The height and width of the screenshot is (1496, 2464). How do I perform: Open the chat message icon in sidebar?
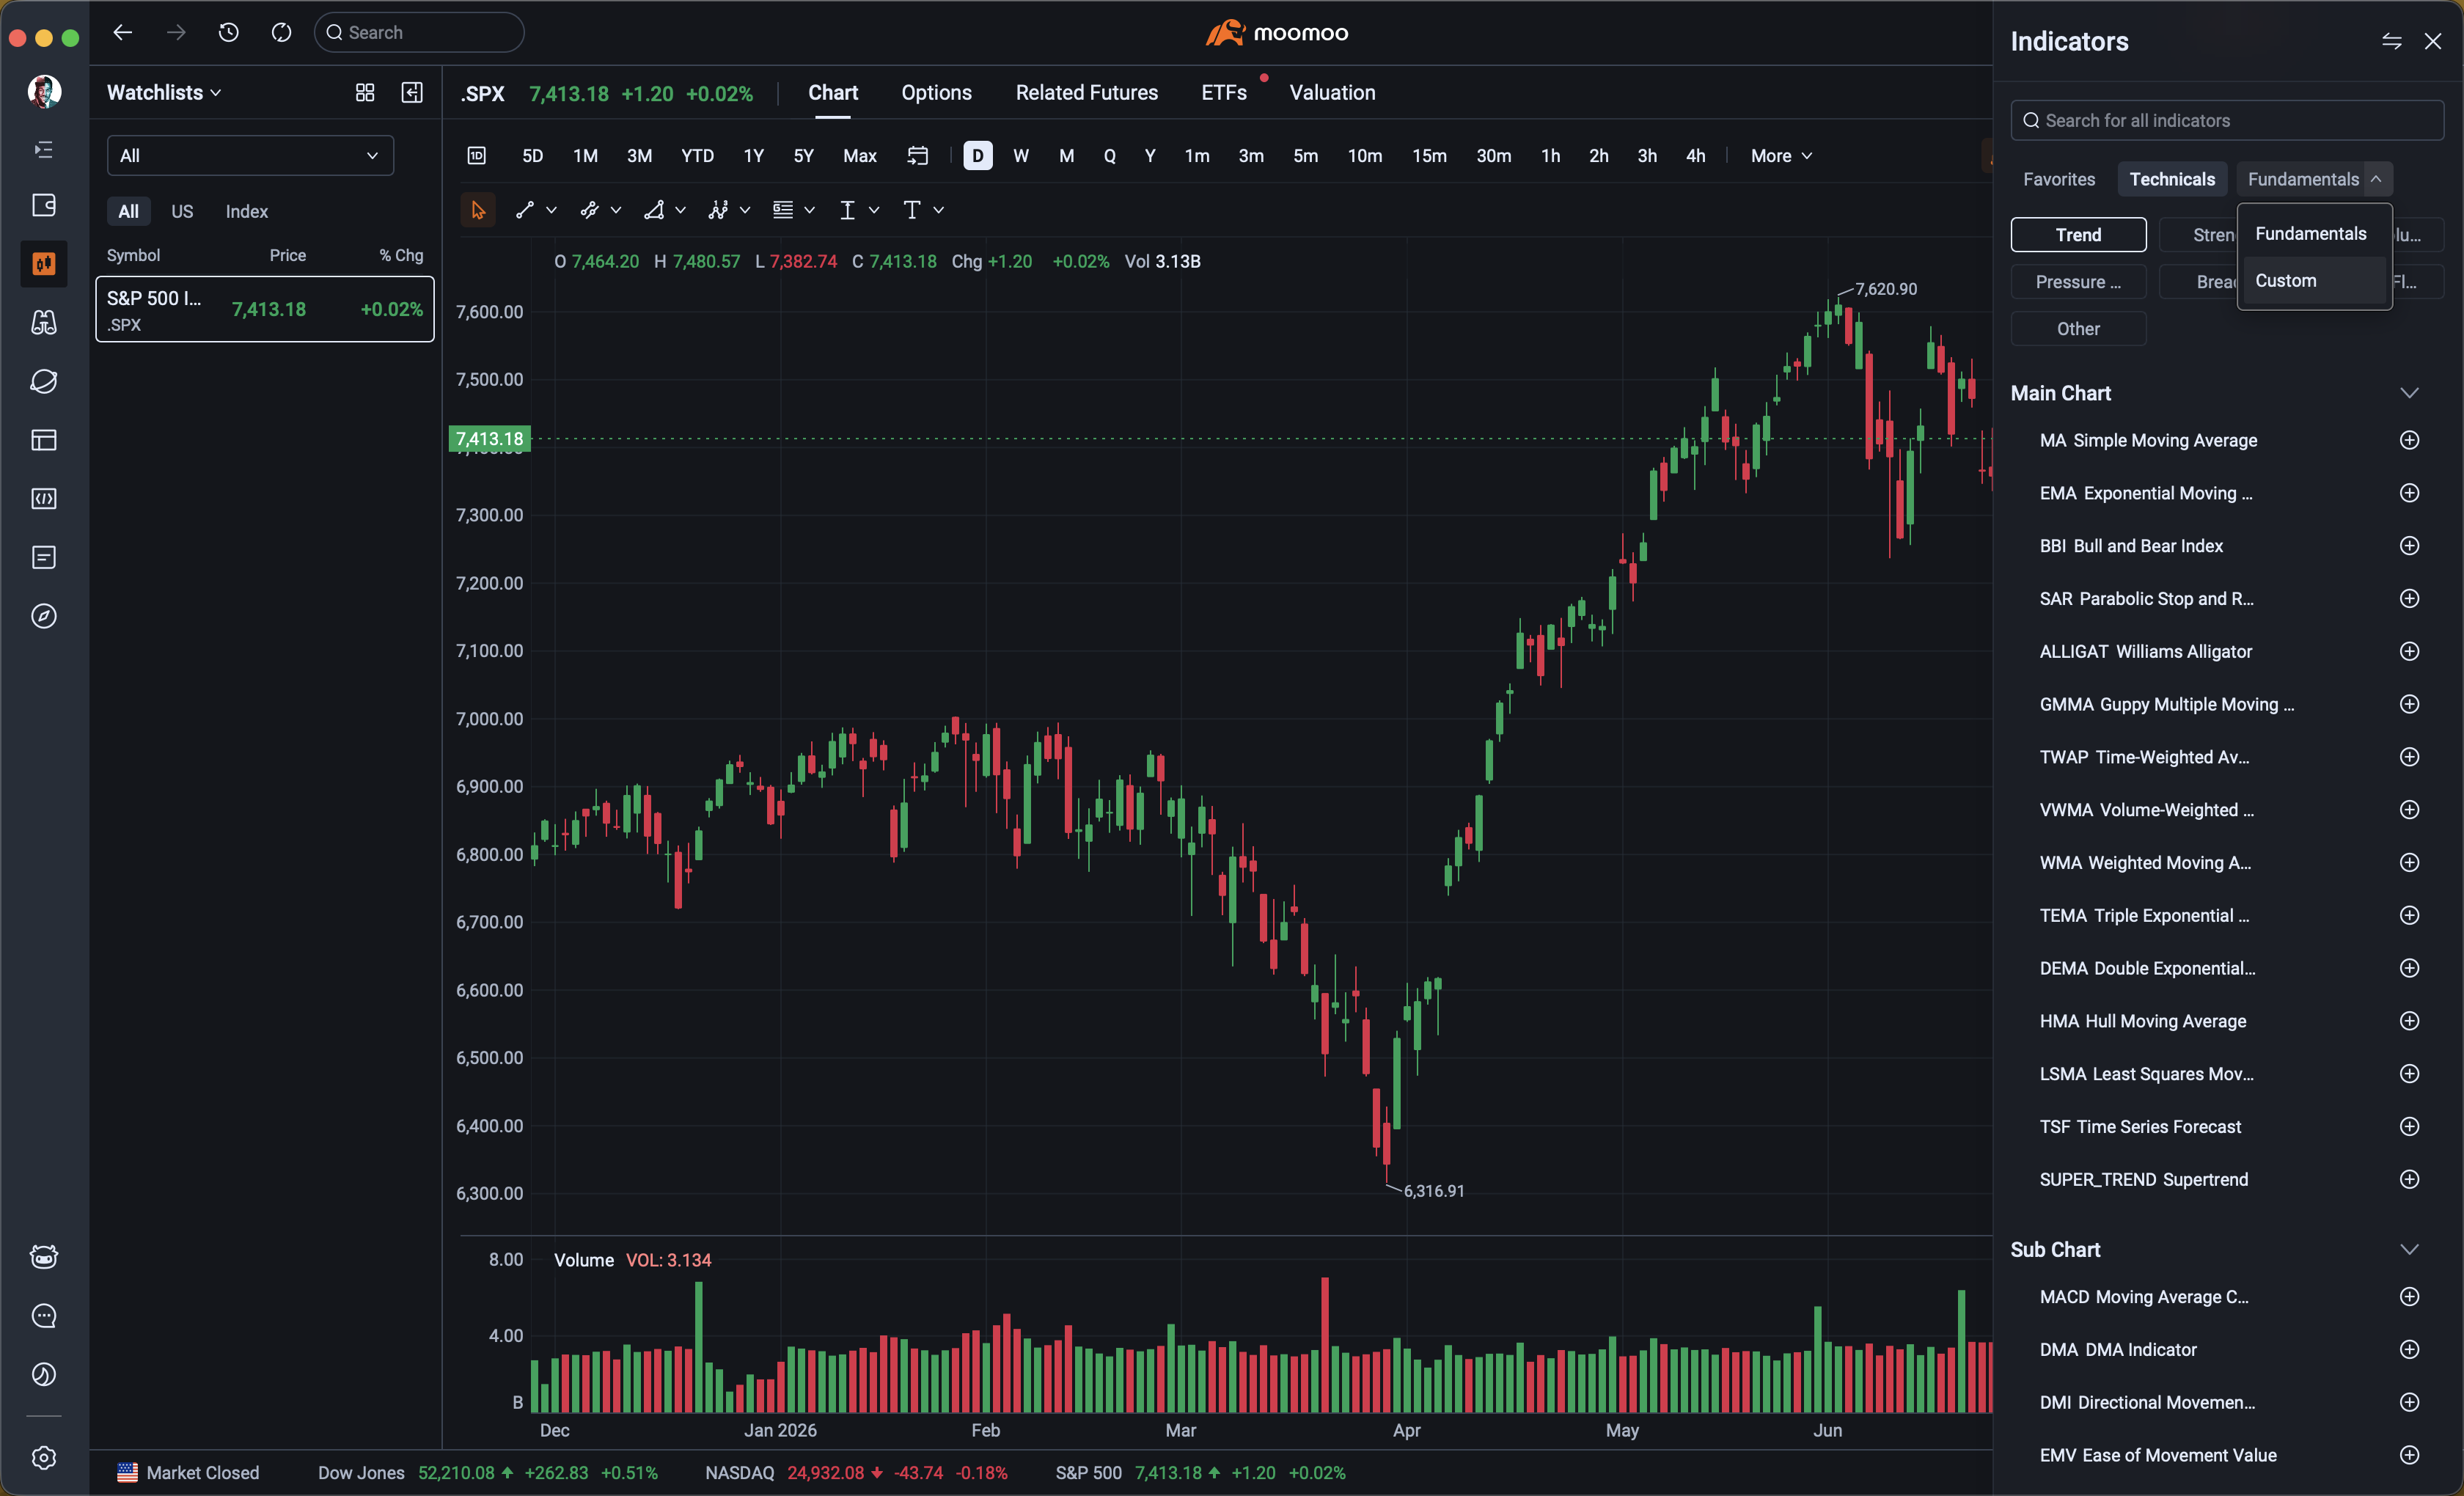[x=44, y=1316]
